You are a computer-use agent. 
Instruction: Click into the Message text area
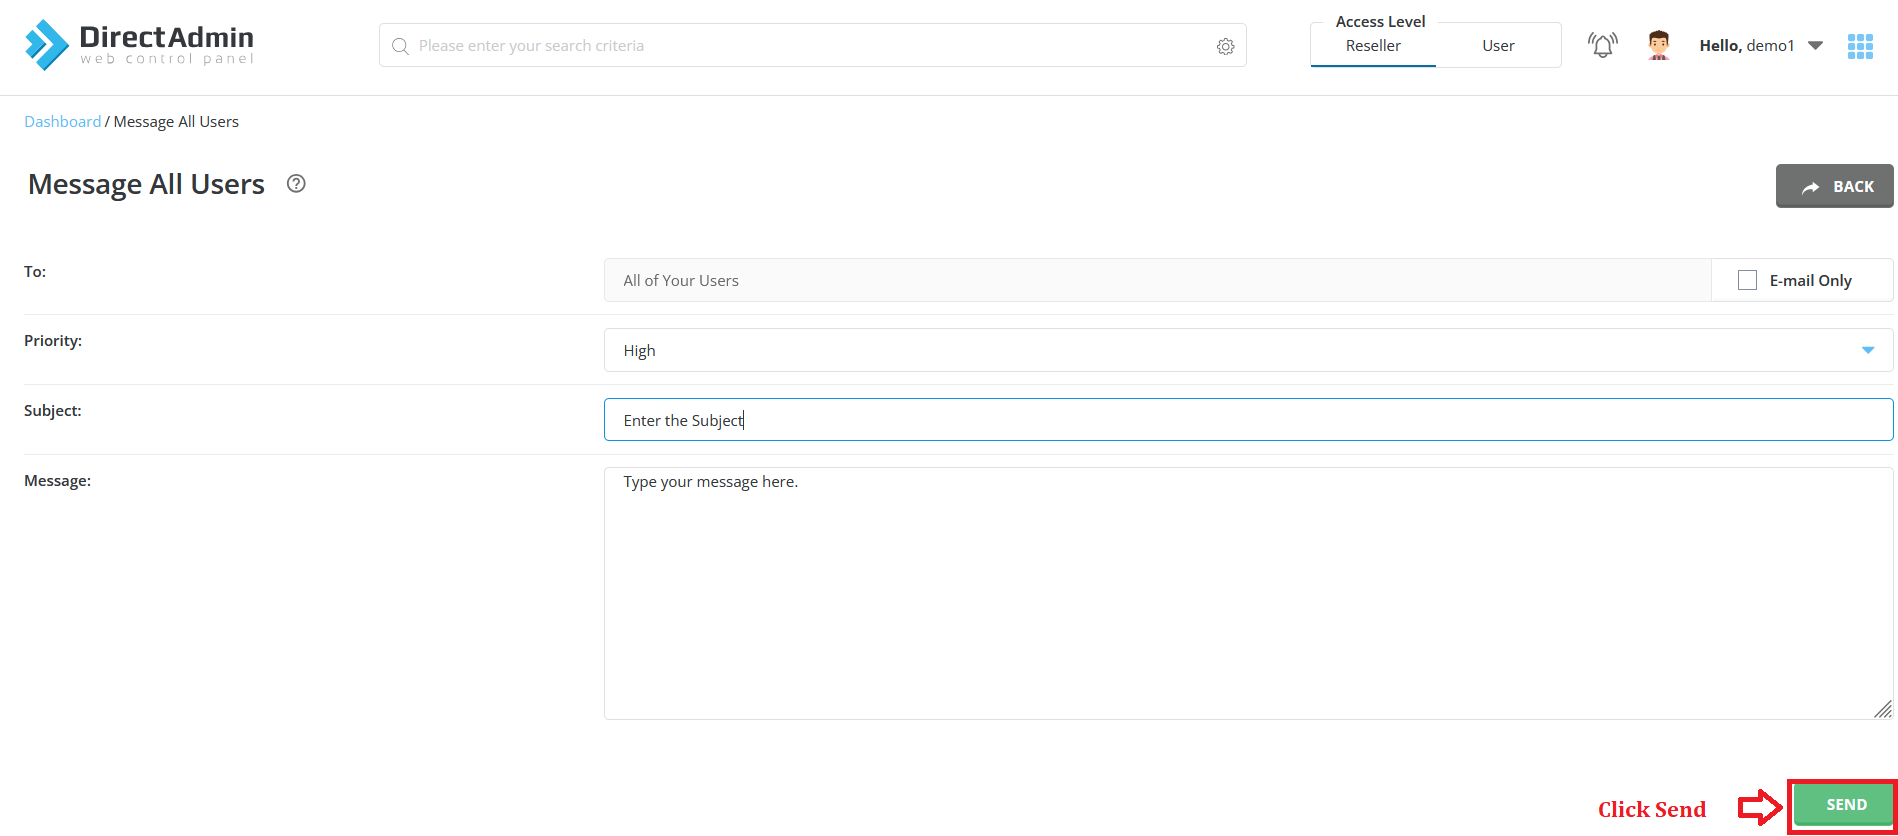1248,594
